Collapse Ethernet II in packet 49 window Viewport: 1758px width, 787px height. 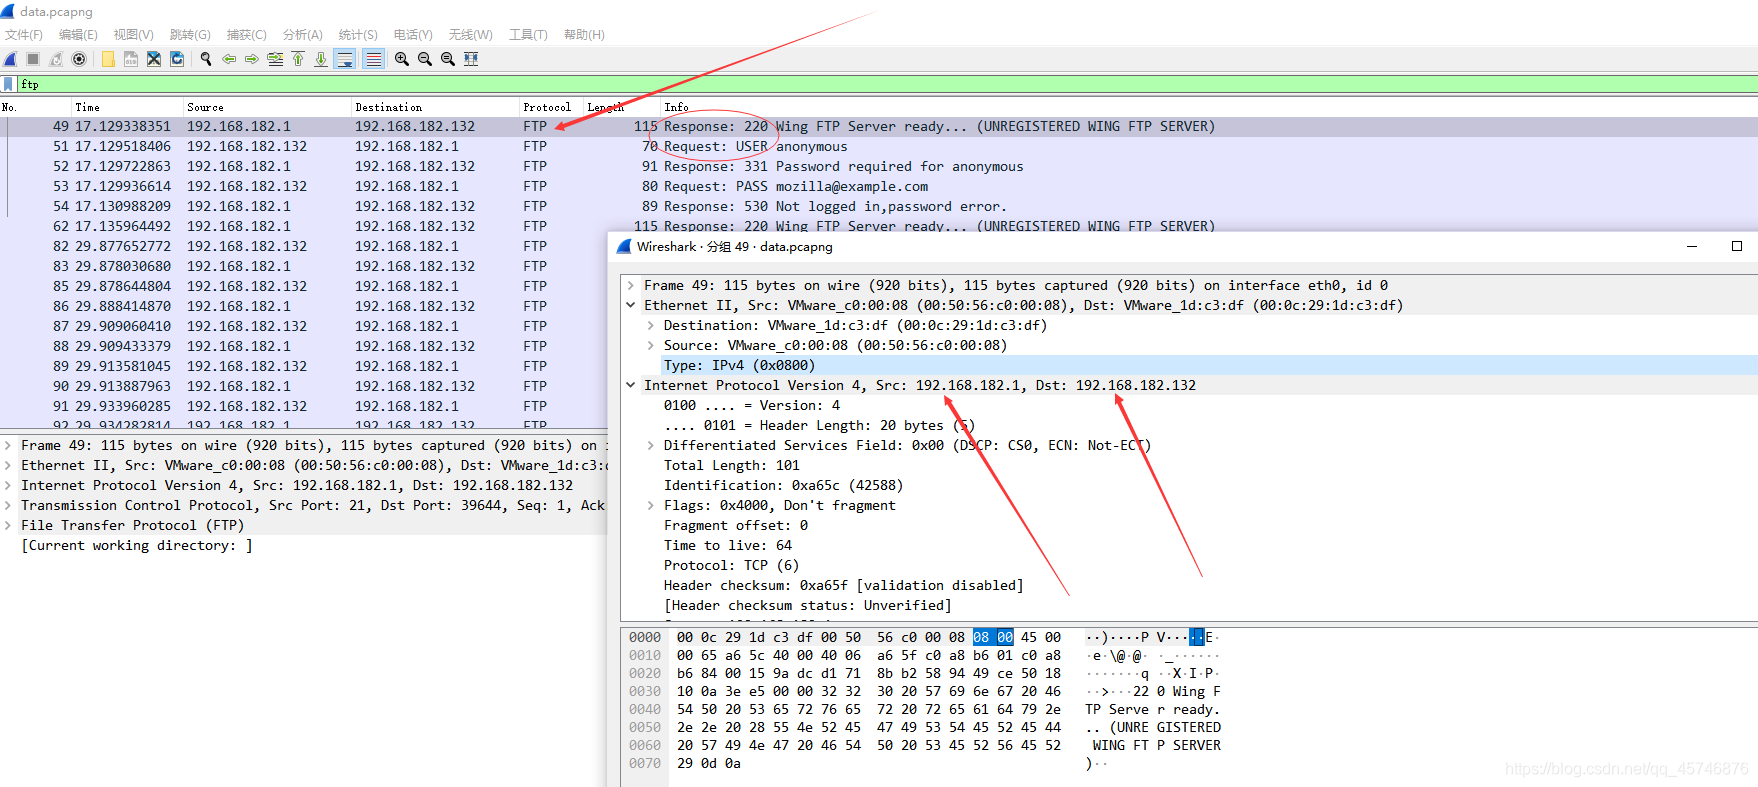tap(631, 306)
